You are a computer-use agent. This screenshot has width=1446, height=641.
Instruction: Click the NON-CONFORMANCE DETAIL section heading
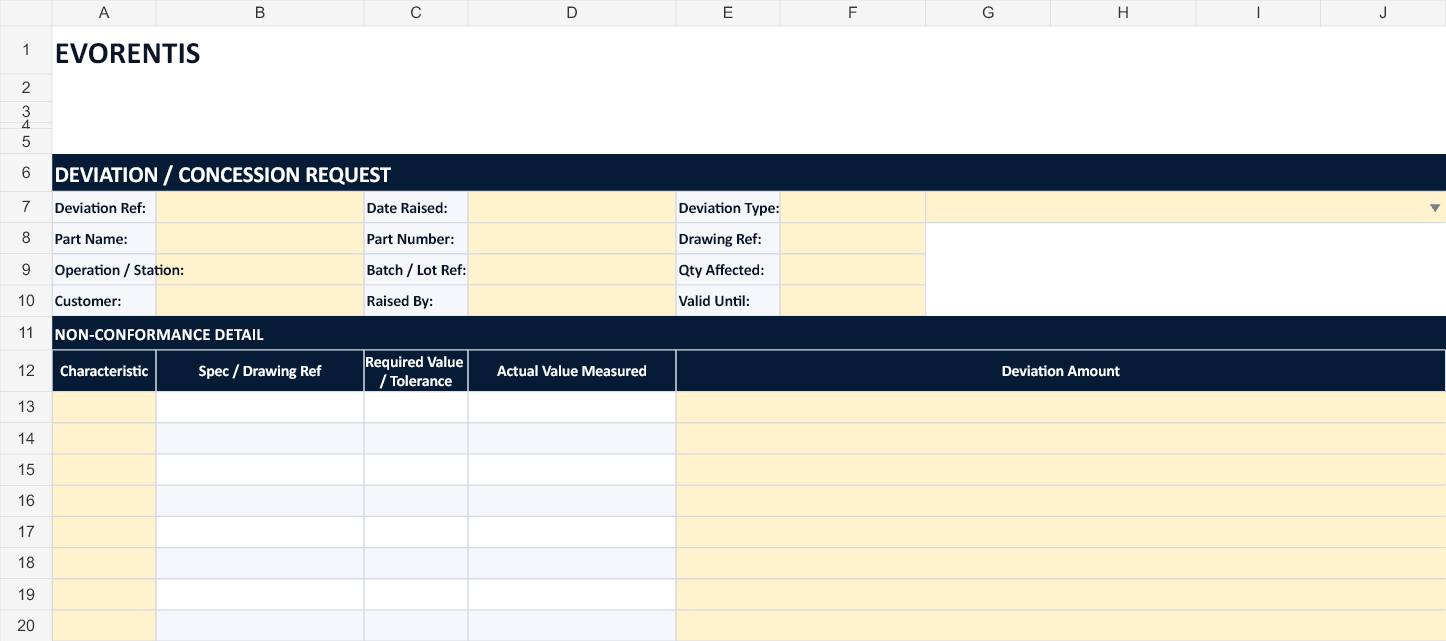coord(159,335)
